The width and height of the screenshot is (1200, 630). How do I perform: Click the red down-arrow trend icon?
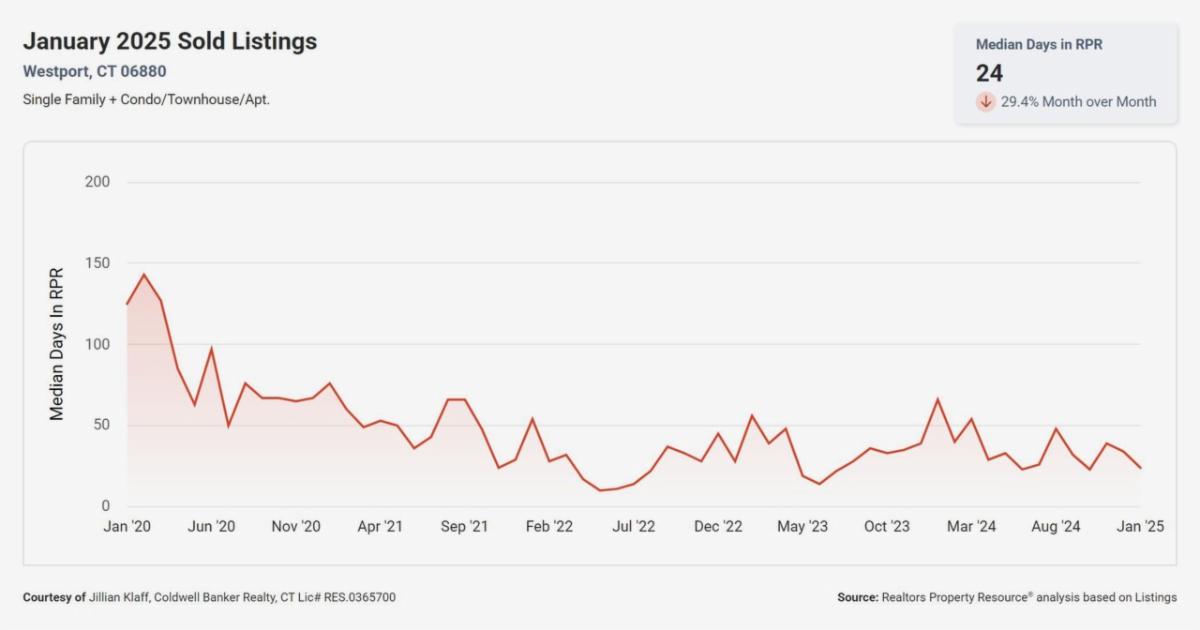point(986,101)
